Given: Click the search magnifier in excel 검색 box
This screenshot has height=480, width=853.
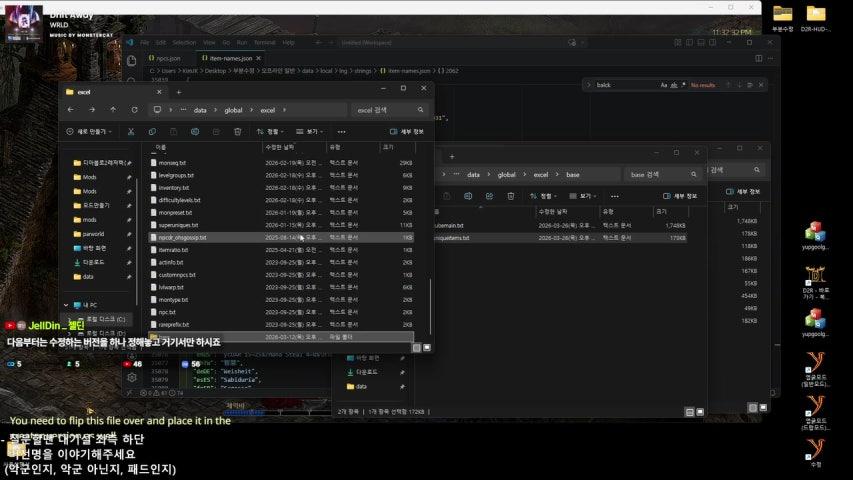Looking at the screenshot, I should point(421,110).
